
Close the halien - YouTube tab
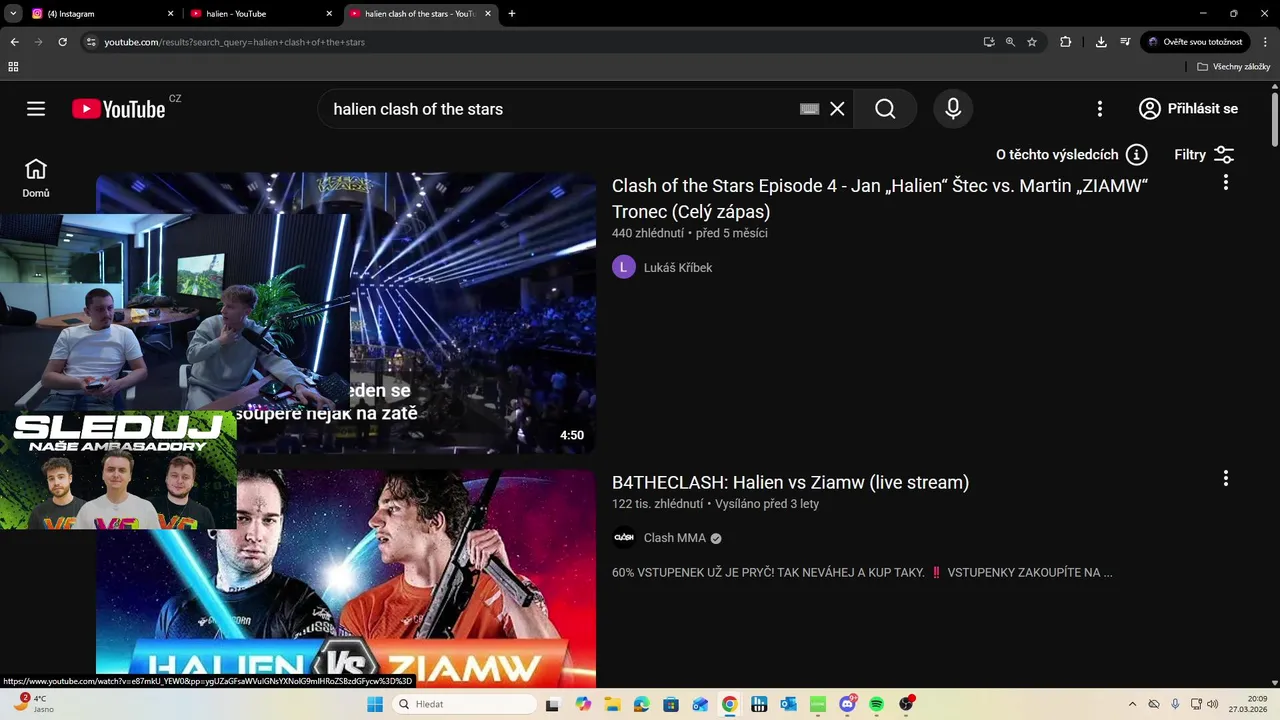click(329, 14)
